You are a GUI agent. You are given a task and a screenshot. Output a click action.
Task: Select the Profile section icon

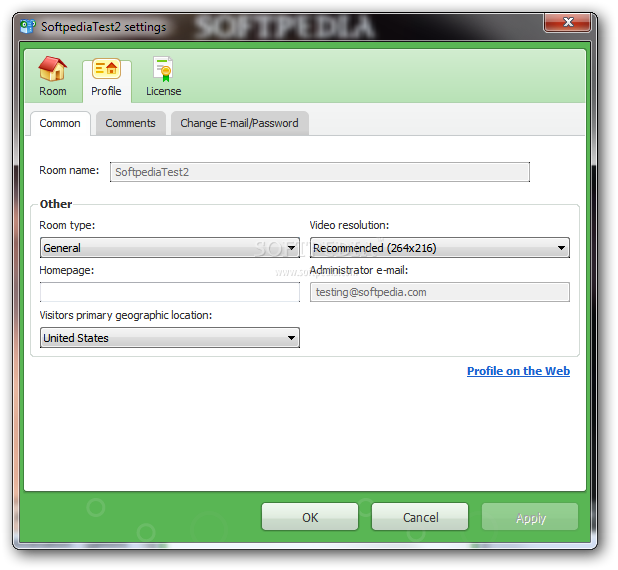(x=106, y=69)
